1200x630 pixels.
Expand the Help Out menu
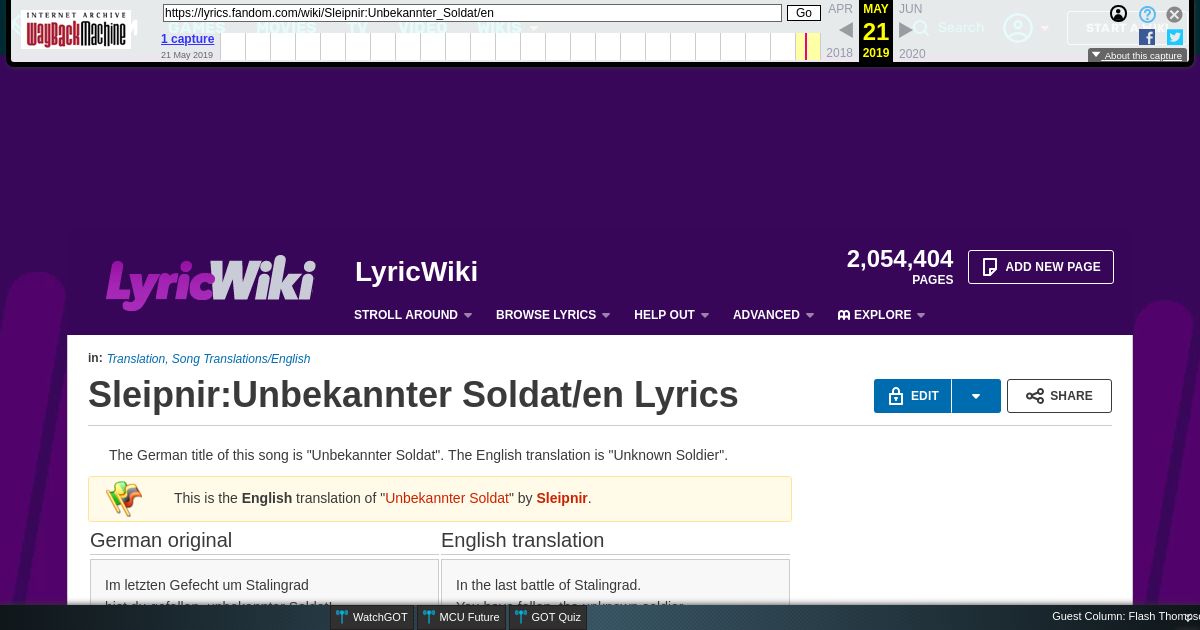pos(672,315)
